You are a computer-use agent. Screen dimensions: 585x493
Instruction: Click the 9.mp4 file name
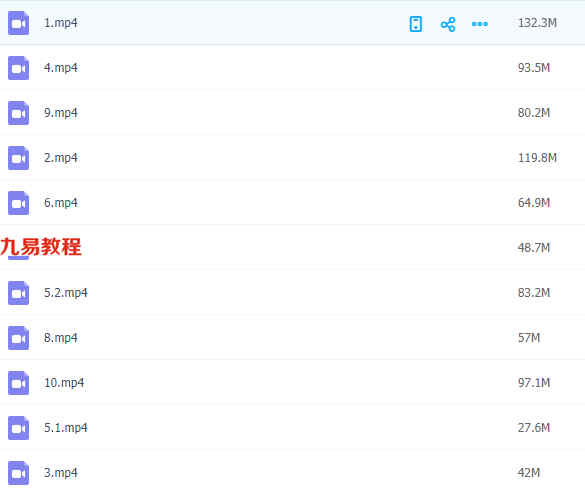pyautogui.click(x=61, y=113)
